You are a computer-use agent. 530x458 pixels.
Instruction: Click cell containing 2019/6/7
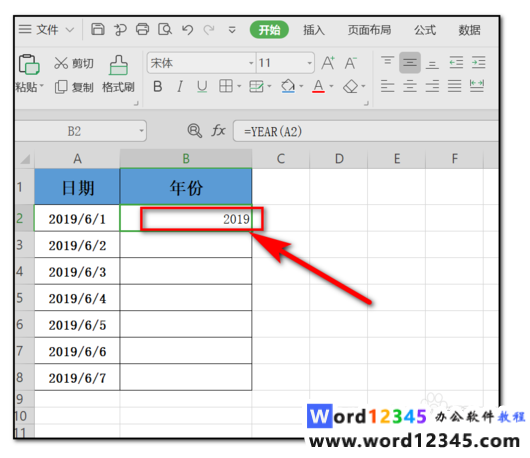pos(77,378)
